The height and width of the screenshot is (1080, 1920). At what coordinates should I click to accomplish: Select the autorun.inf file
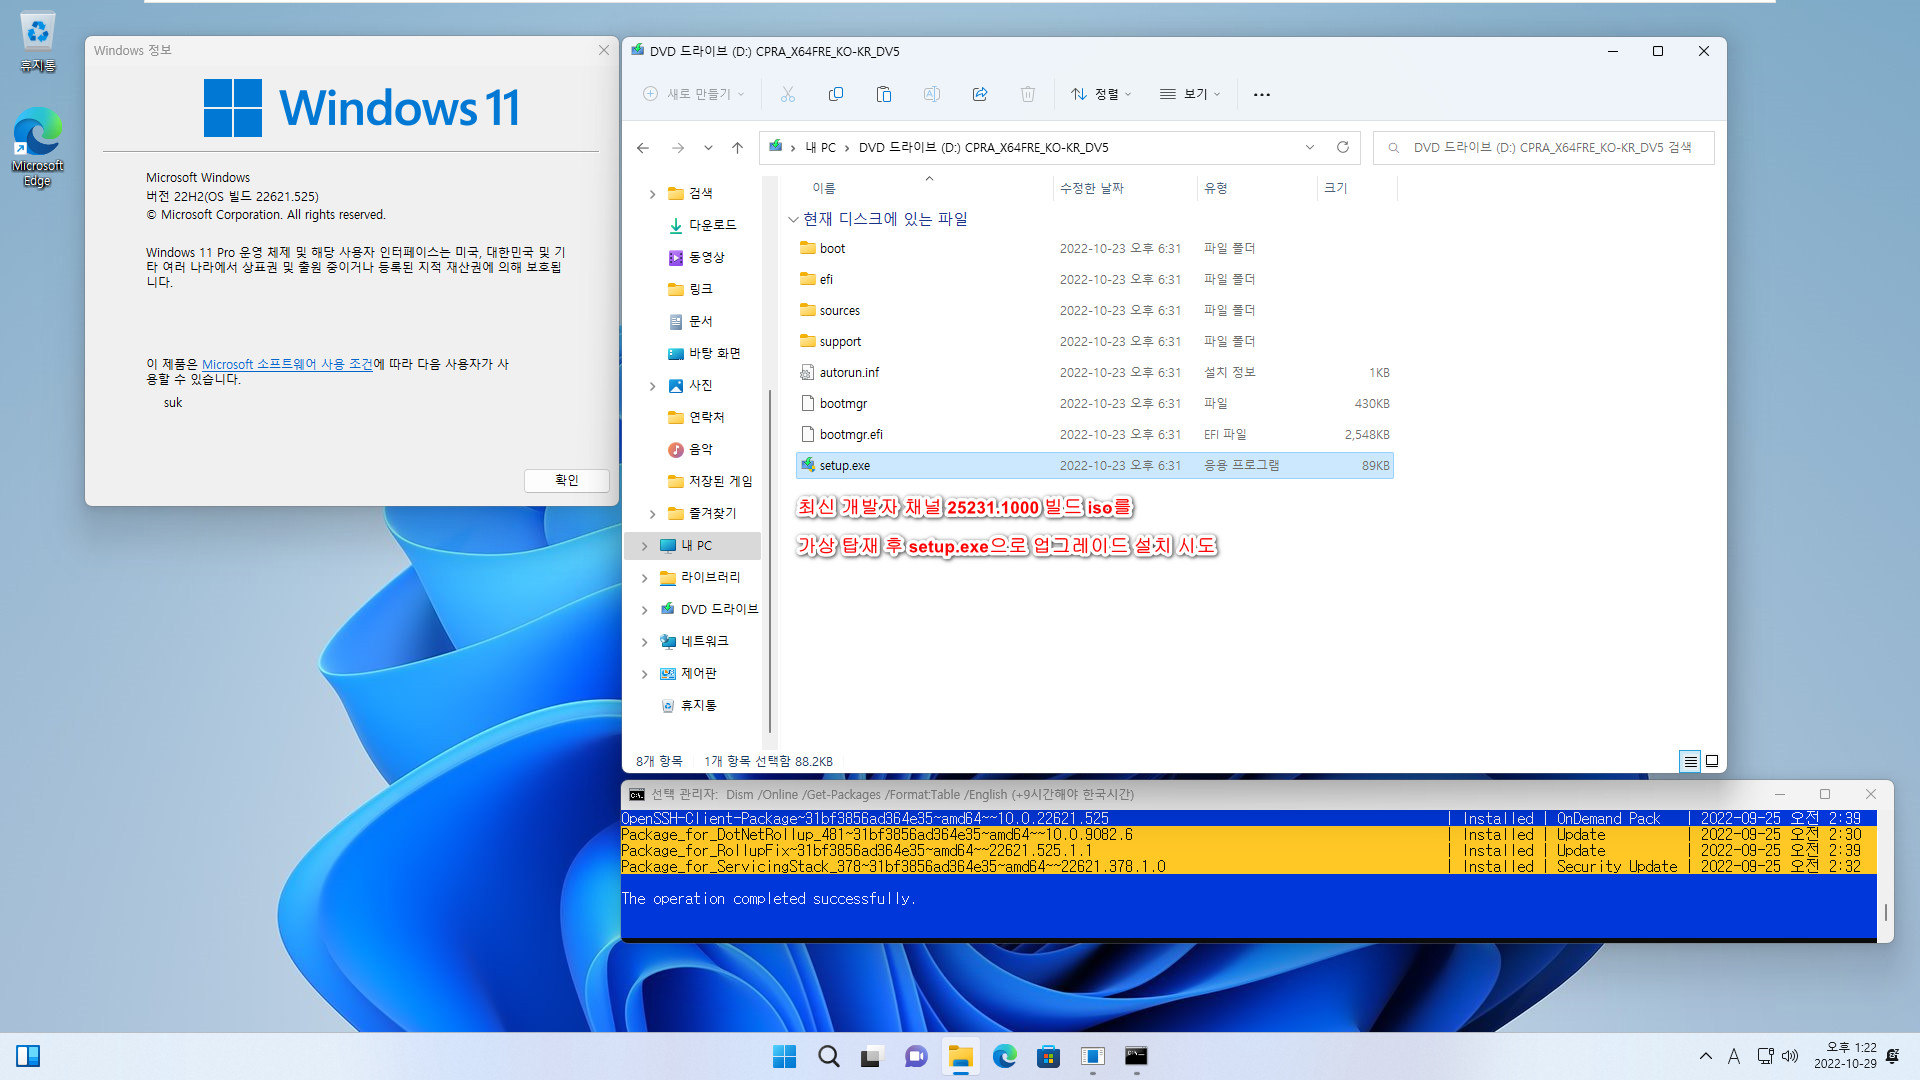848,372
